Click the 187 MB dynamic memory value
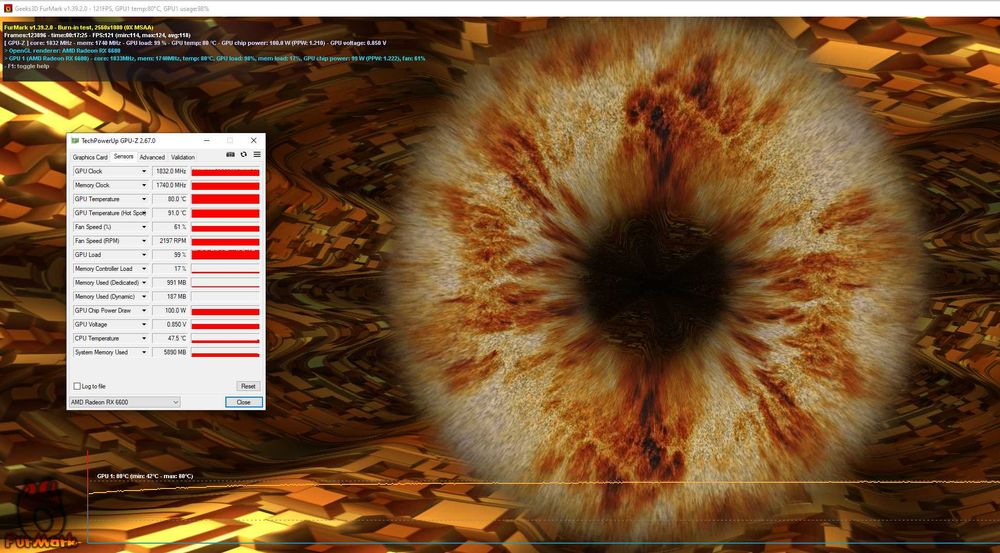The image size is (1000, 553). pos(170,297)
